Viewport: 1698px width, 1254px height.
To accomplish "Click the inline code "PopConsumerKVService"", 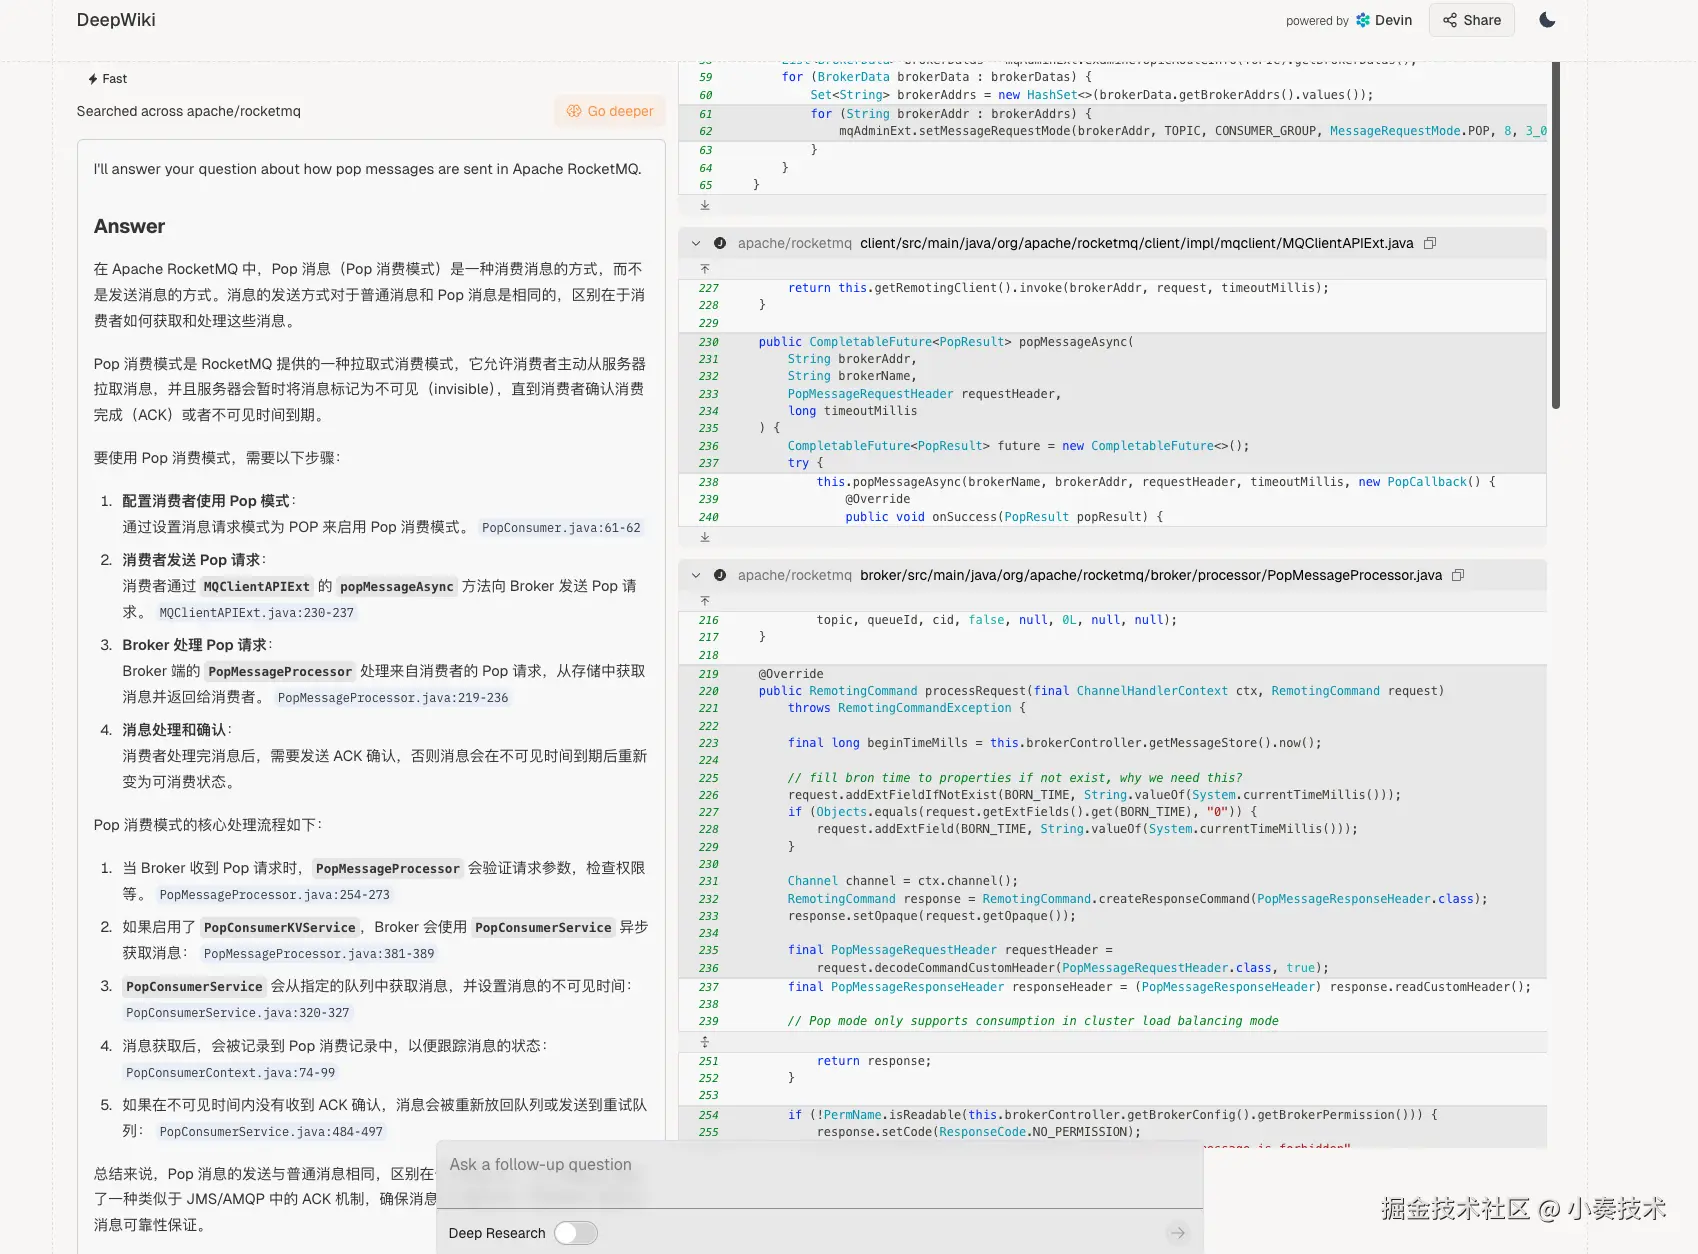I will pos(280,928).
